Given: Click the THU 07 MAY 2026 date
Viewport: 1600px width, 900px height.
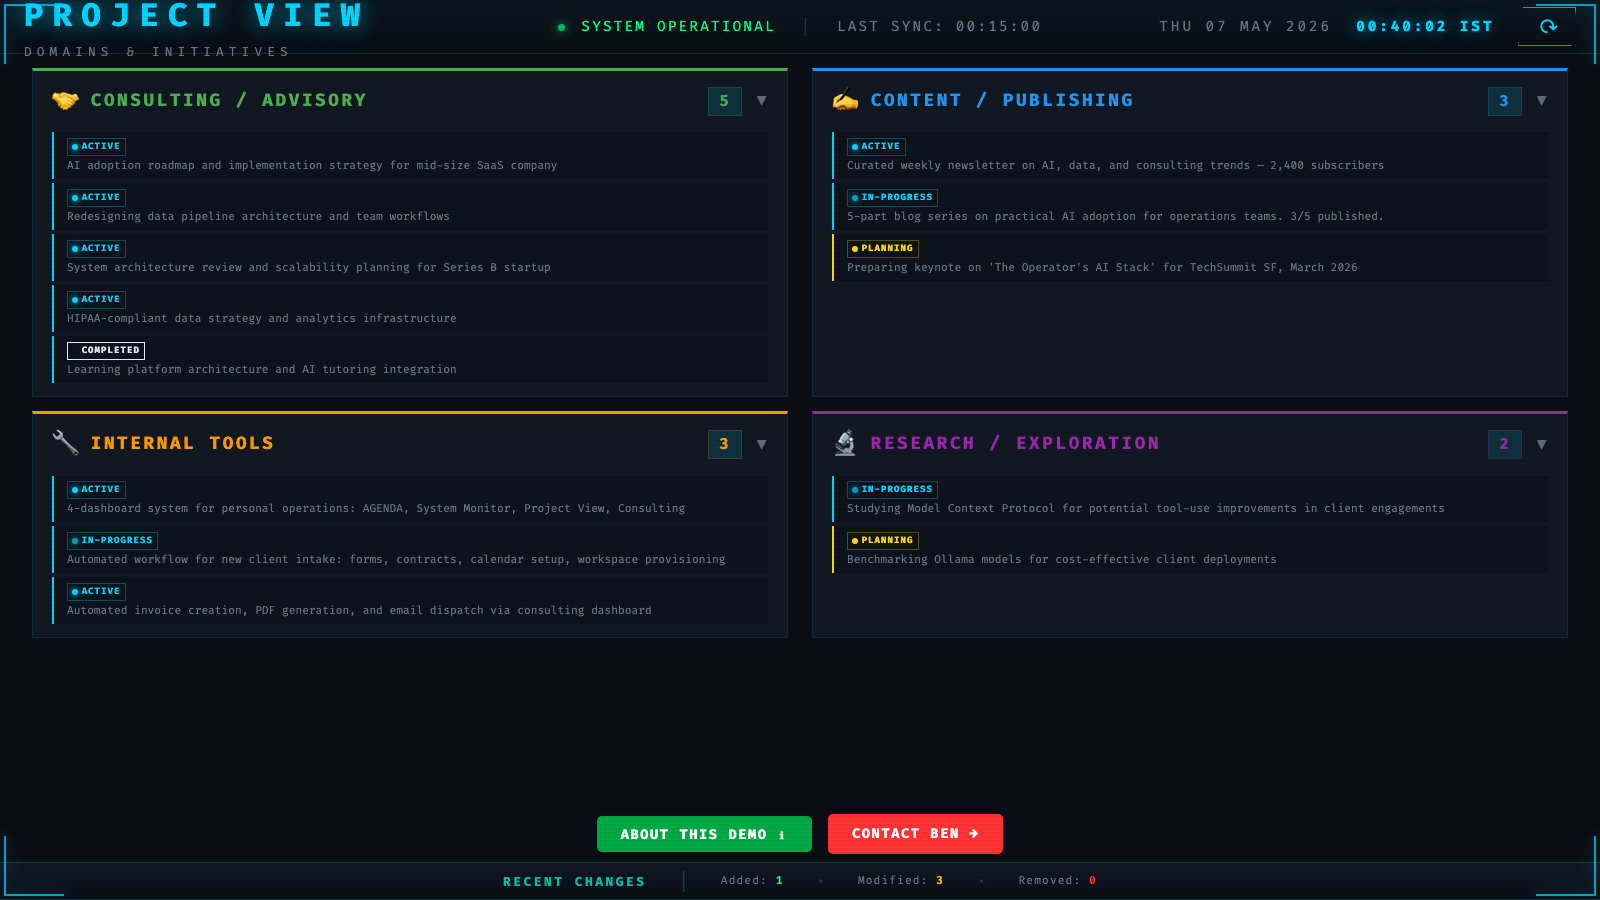Looking at the screenshot, I should click(x=1245, y=27).
